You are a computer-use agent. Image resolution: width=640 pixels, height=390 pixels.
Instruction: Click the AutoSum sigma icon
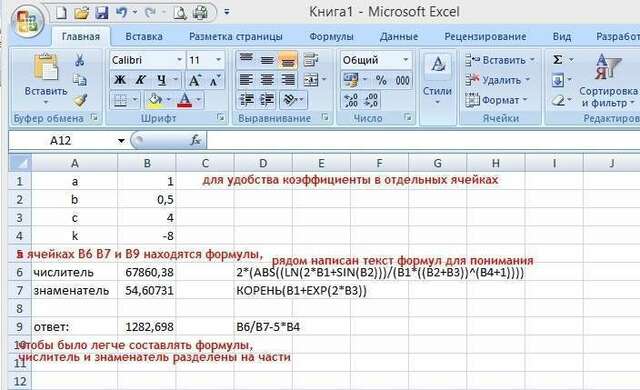tap(558, 60)
